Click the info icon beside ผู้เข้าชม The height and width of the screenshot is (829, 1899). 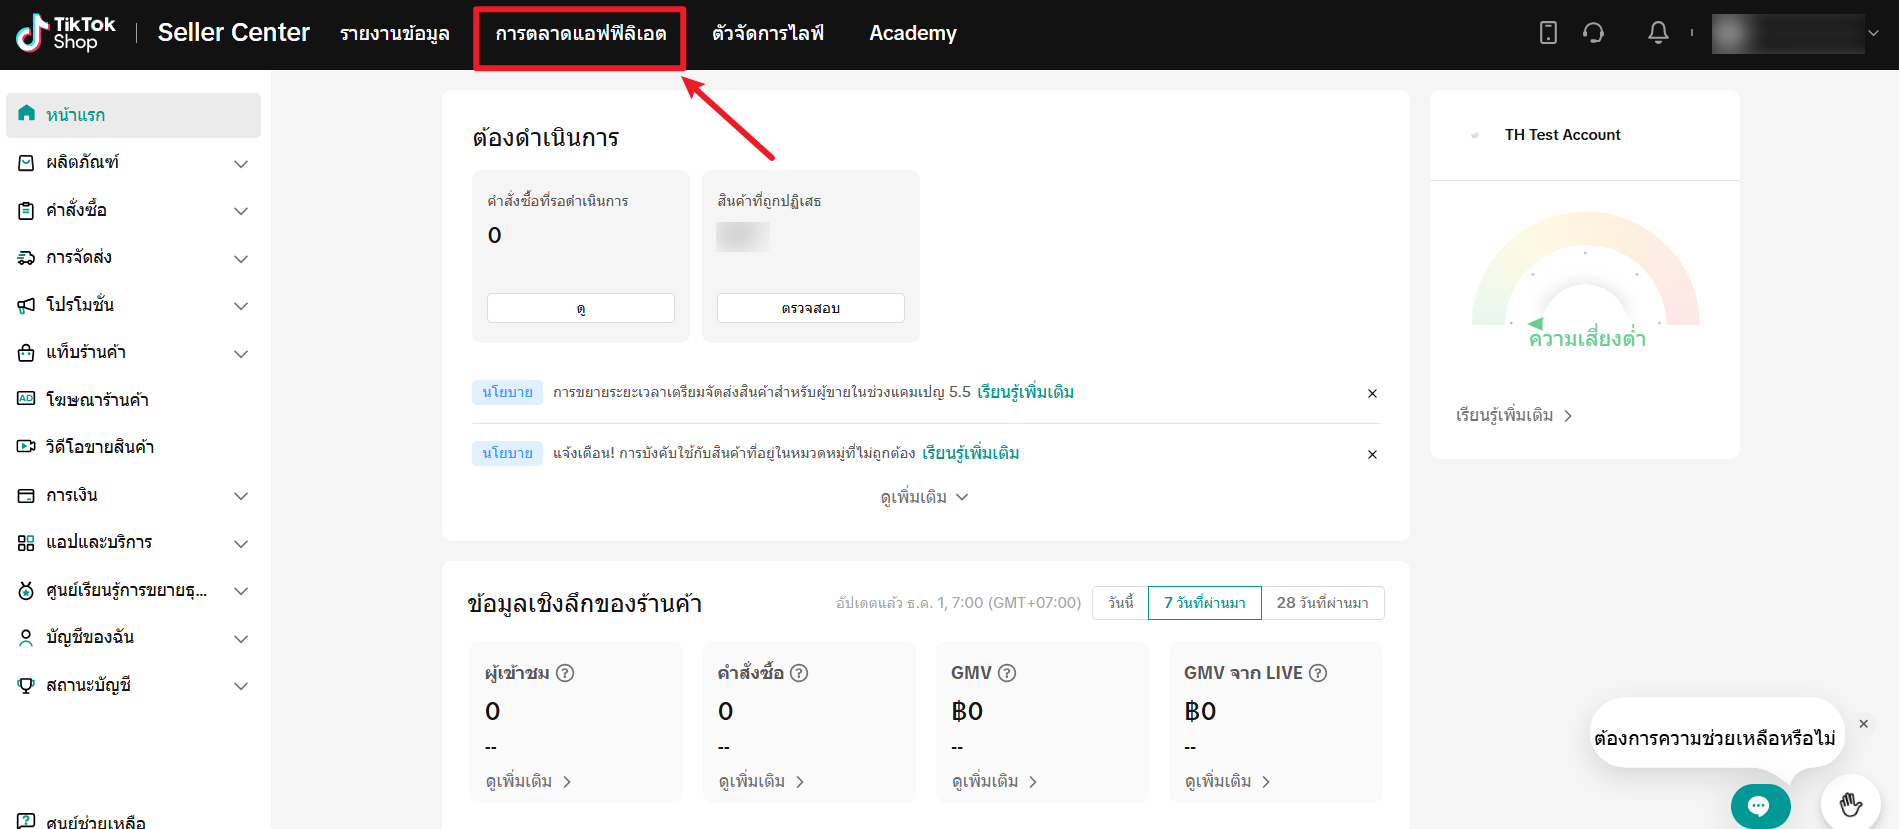[x=565, y=673]
